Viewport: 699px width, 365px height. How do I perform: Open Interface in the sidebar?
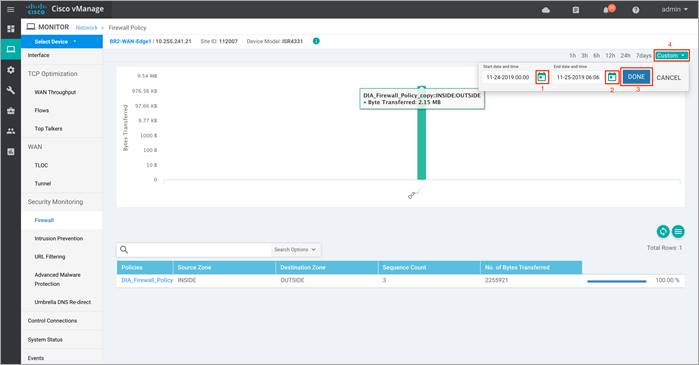(x=38, y=55)
